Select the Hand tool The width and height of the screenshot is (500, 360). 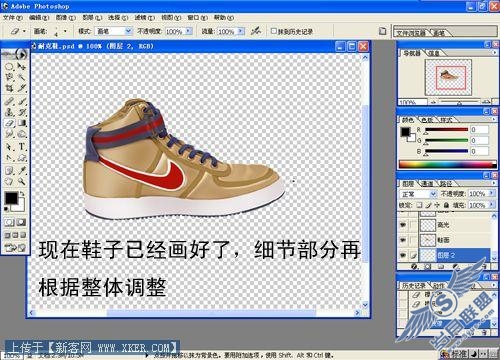(x=9, y=182)
